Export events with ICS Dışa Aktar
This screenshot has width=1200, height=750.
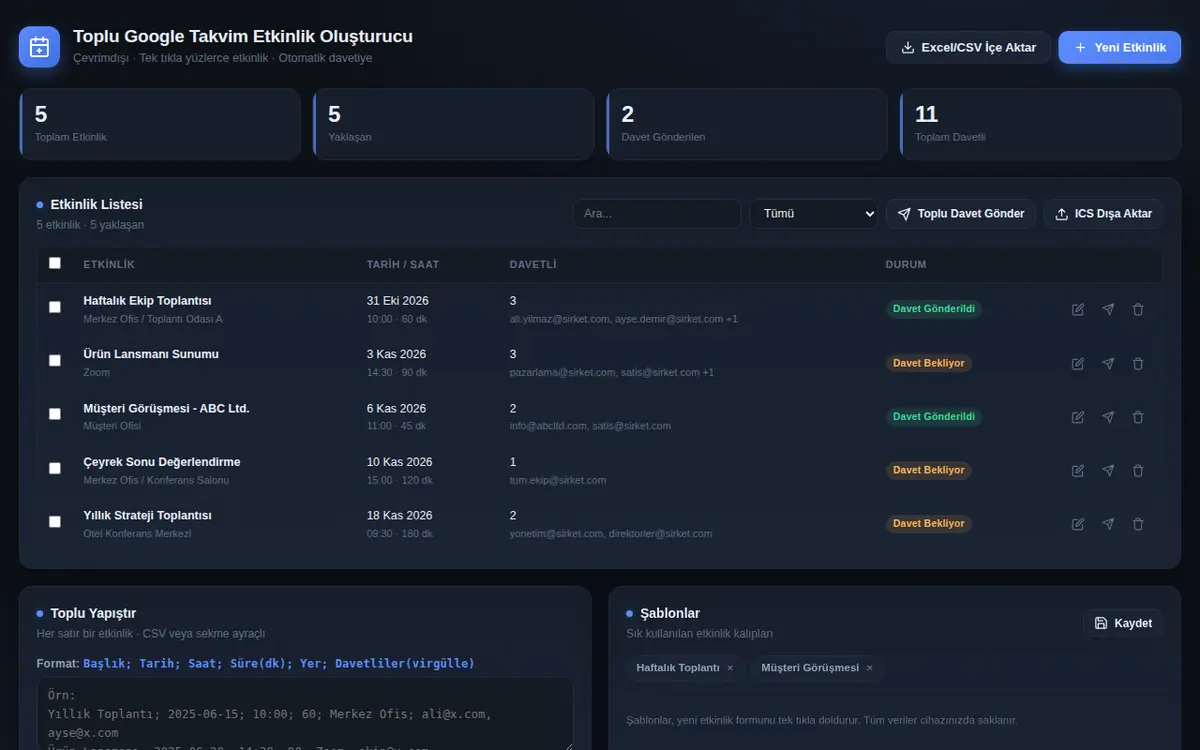point(1104,214)
